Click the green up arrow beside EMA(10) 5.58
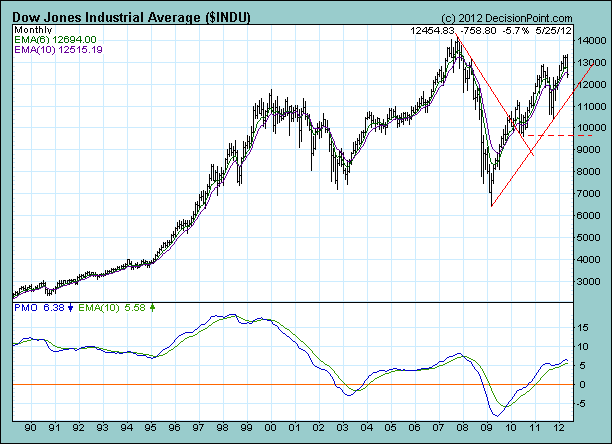The height and width of the screenshot is (444, 612). [x=152, y=308]
